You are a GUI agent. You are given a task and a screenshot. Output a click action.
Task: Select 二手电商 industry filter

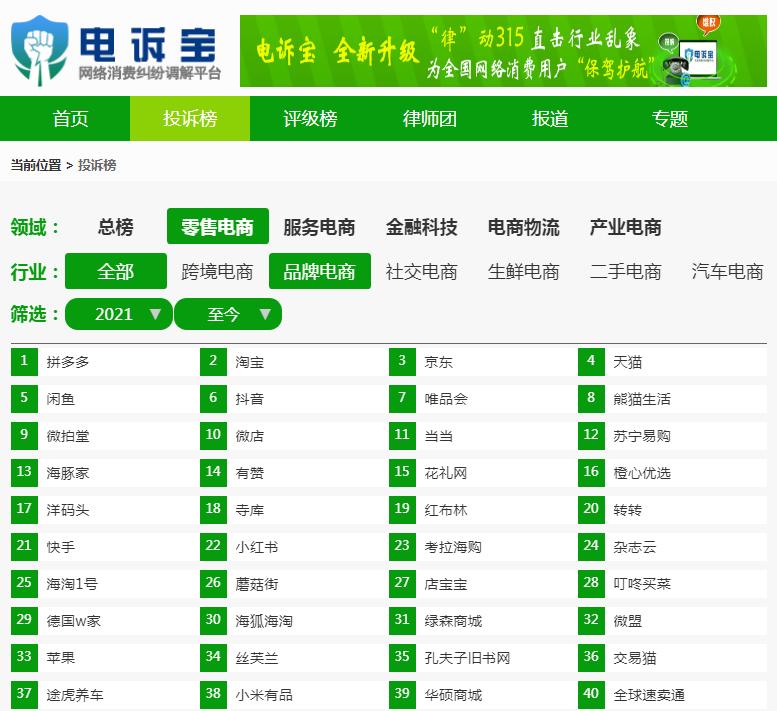click(x=625, y=272)
